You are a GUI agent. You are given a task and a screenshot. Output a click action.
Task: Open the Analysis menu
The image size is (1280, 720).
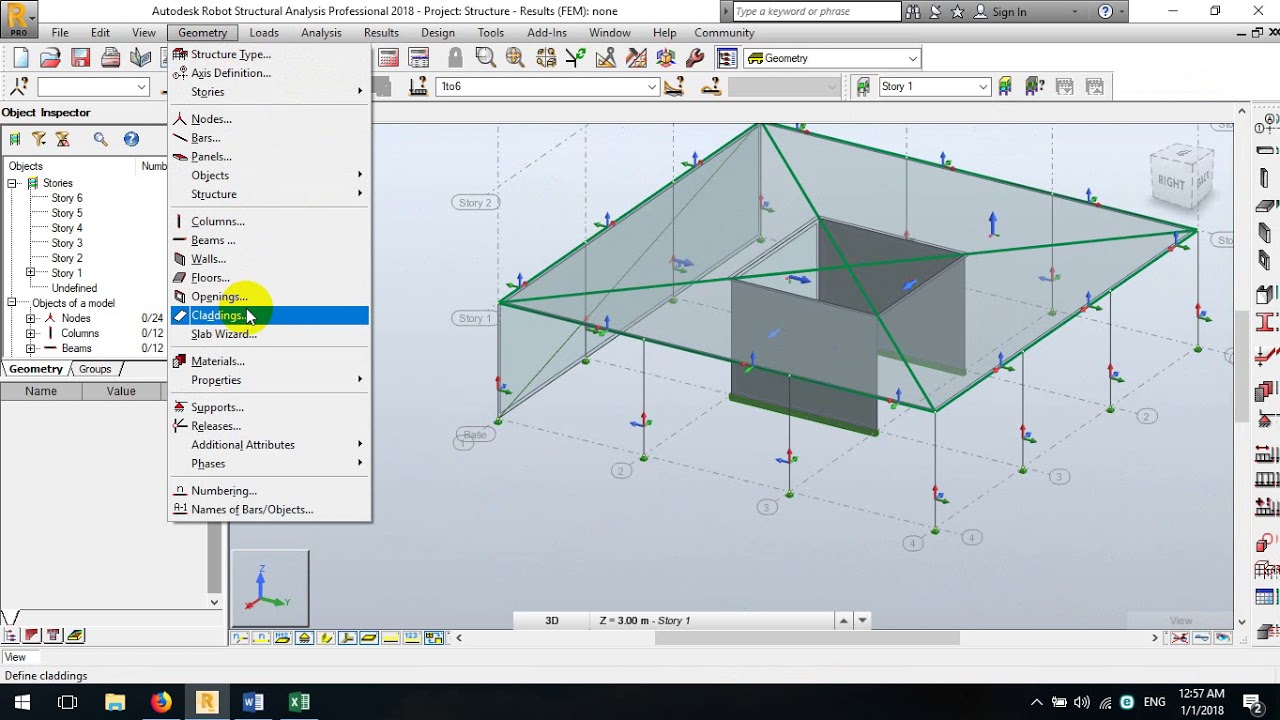click(x=321, y=33)
